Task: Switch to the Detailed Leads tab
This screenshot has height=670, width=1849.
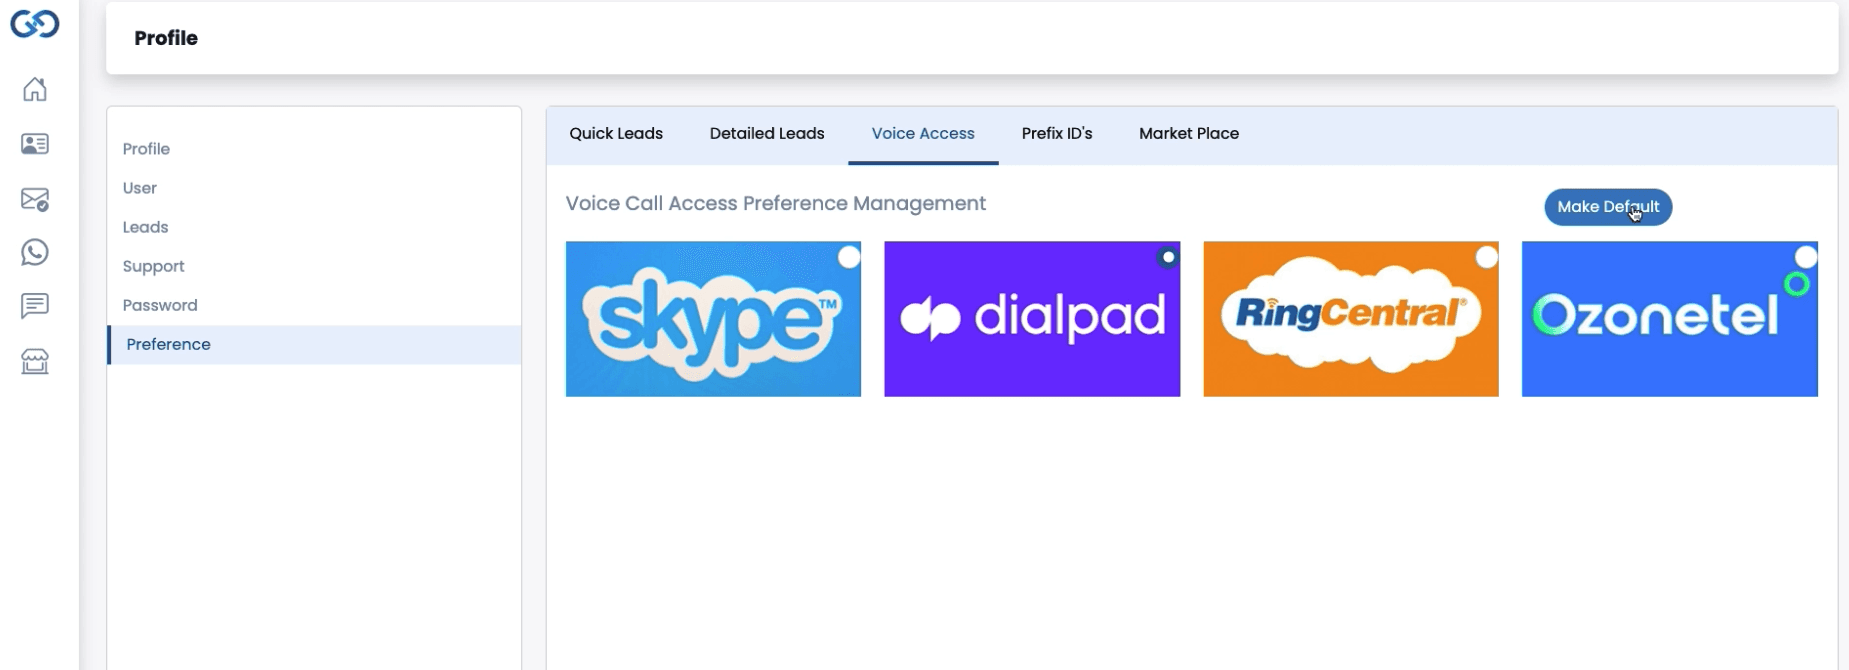Action: [x=767, y=134]
